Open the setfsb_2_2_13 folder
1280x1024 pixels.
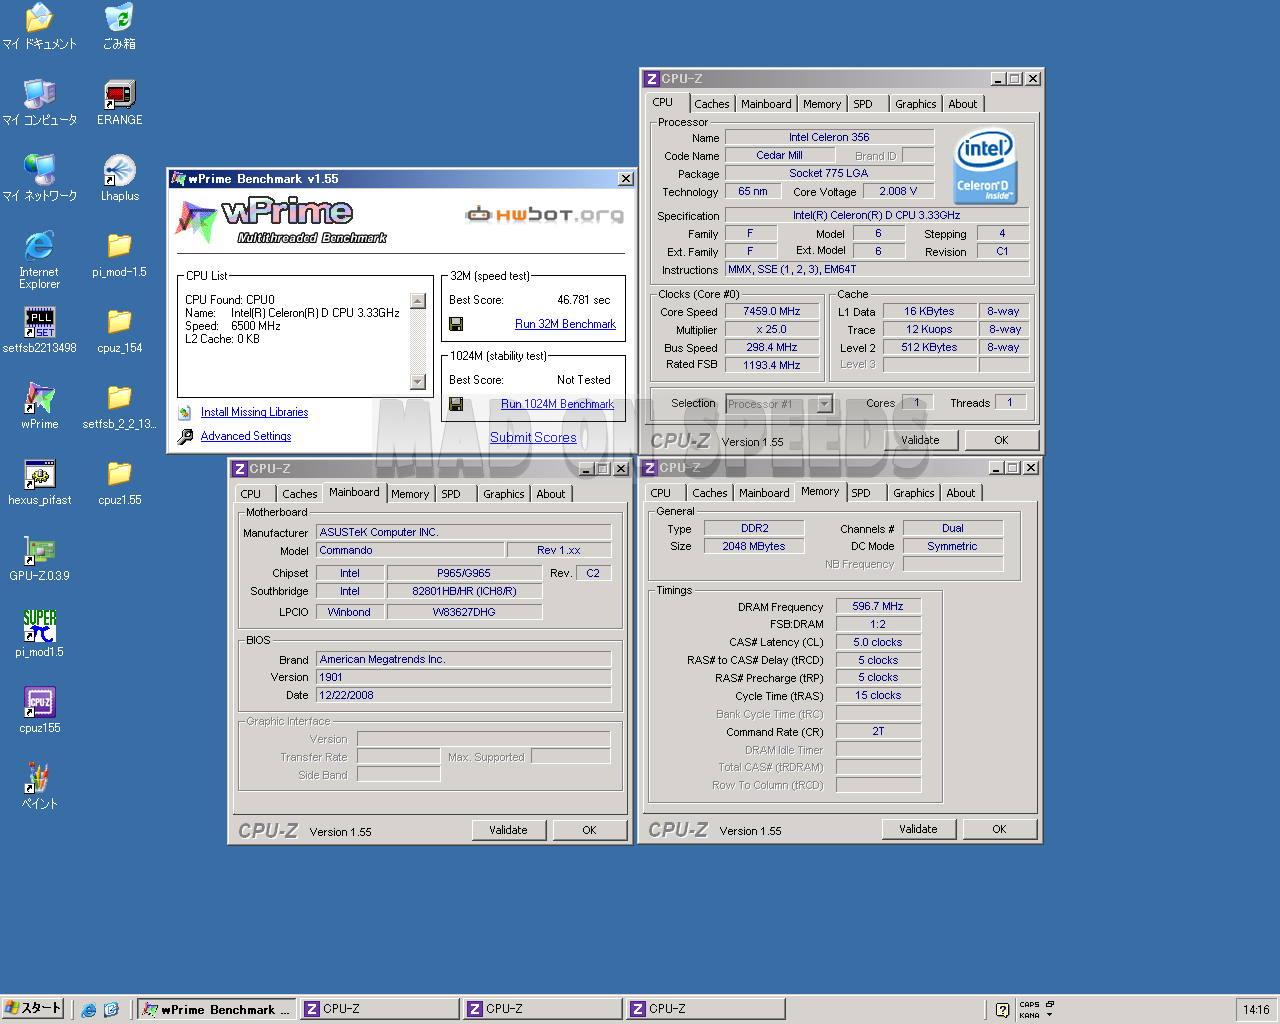[119, 407]
